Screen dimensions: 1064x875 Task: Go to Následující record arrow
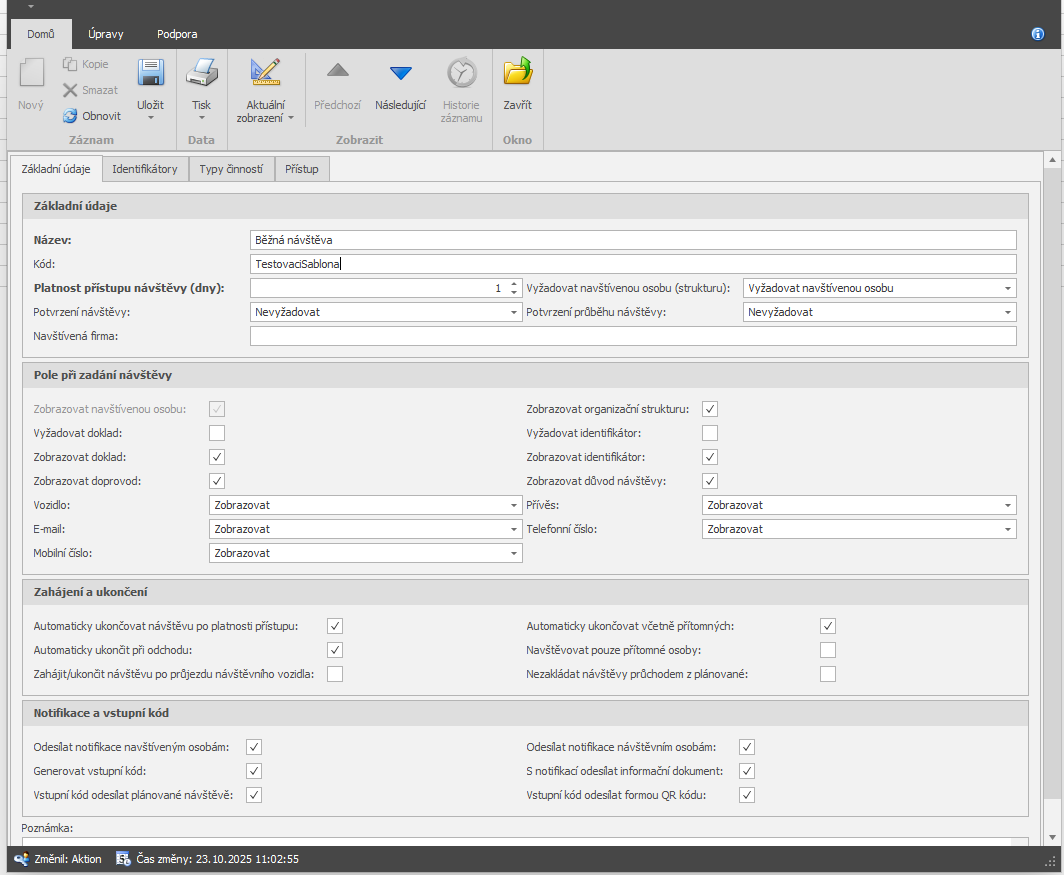400,73
